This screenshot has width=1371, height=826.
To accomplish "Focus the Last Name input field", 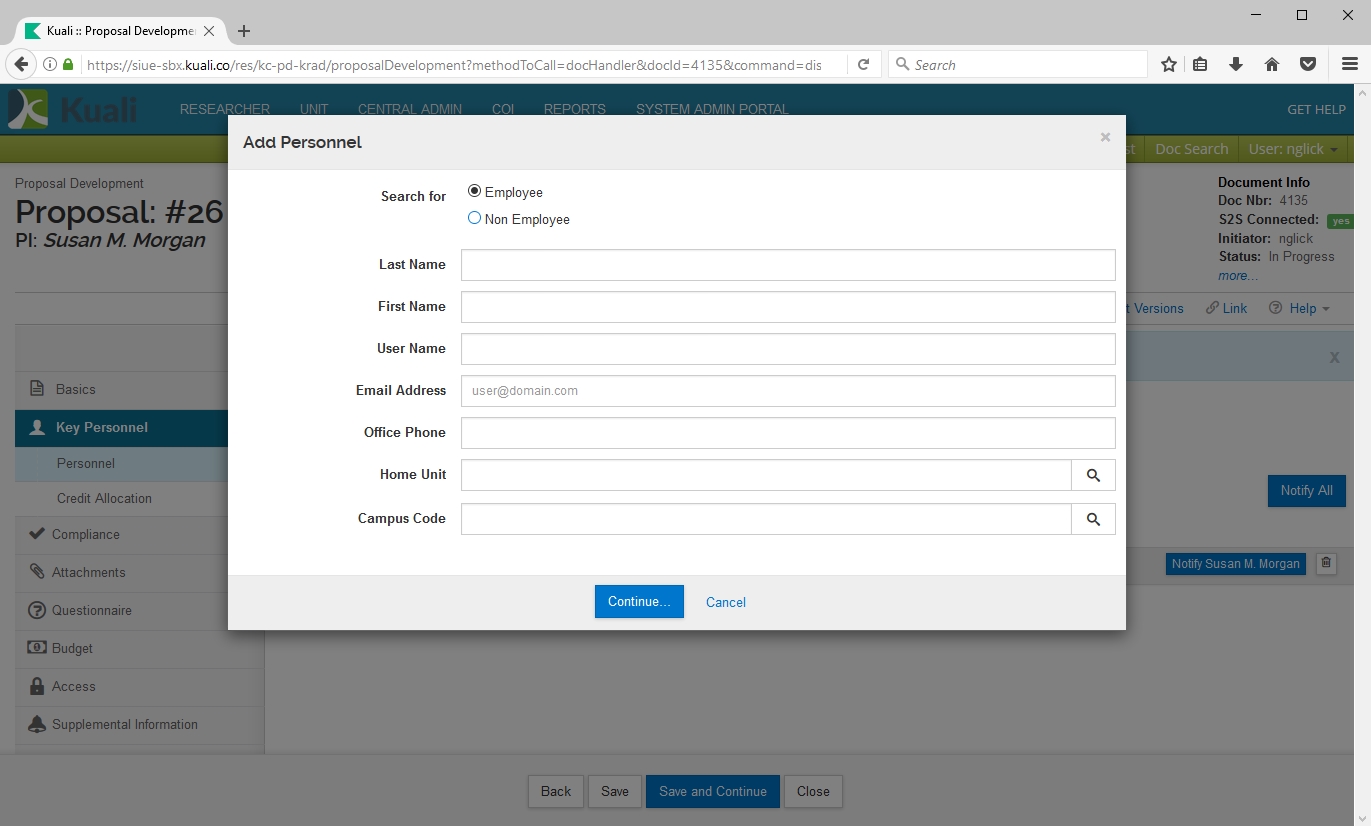I will (x=787, y=265).
